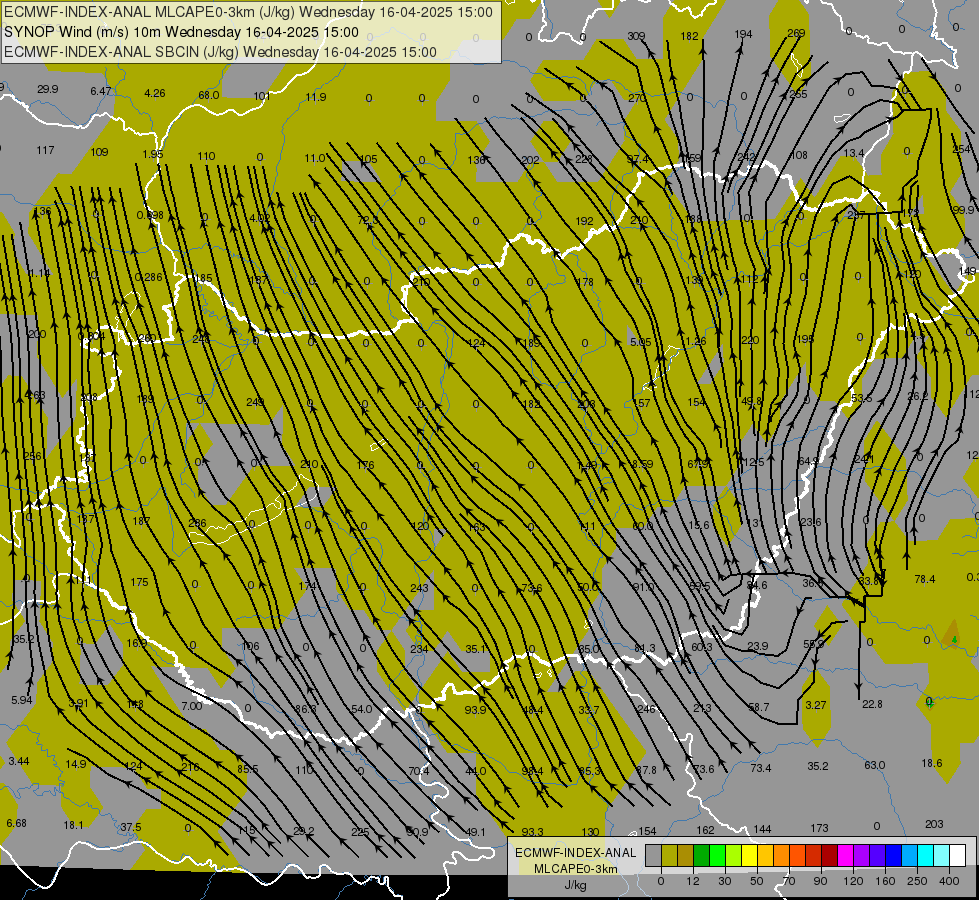The width and height of the screenshot is (979, 900).
Task: Click legend scale tick label '50'
Action: pyautogui.click(x=757, y=881)
